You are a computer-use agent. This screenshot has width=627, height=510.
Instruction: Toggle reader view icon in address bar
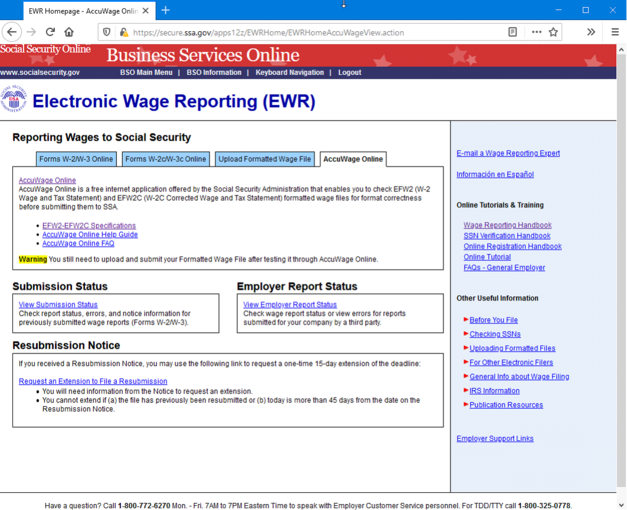click(x=513, y=32)
